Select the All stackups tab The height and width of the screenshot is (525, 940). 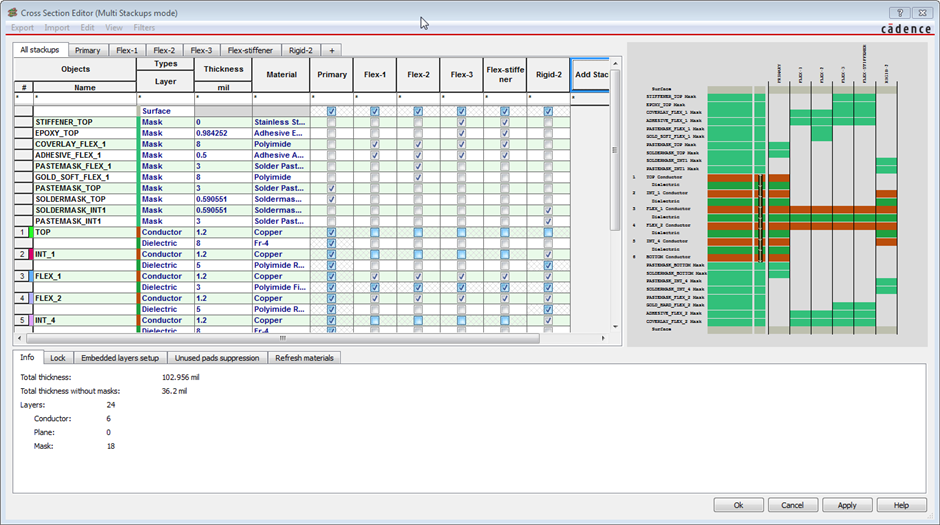[x=40, y=50]
